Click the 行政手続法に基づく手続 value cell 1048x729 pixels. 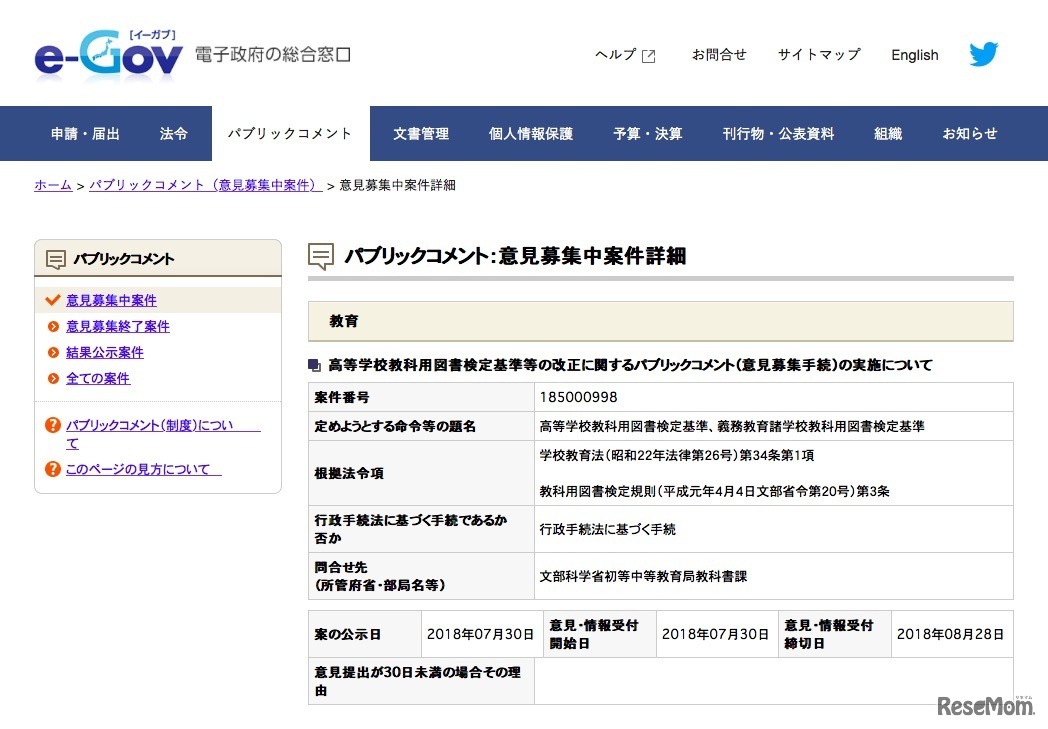[774, 529]
